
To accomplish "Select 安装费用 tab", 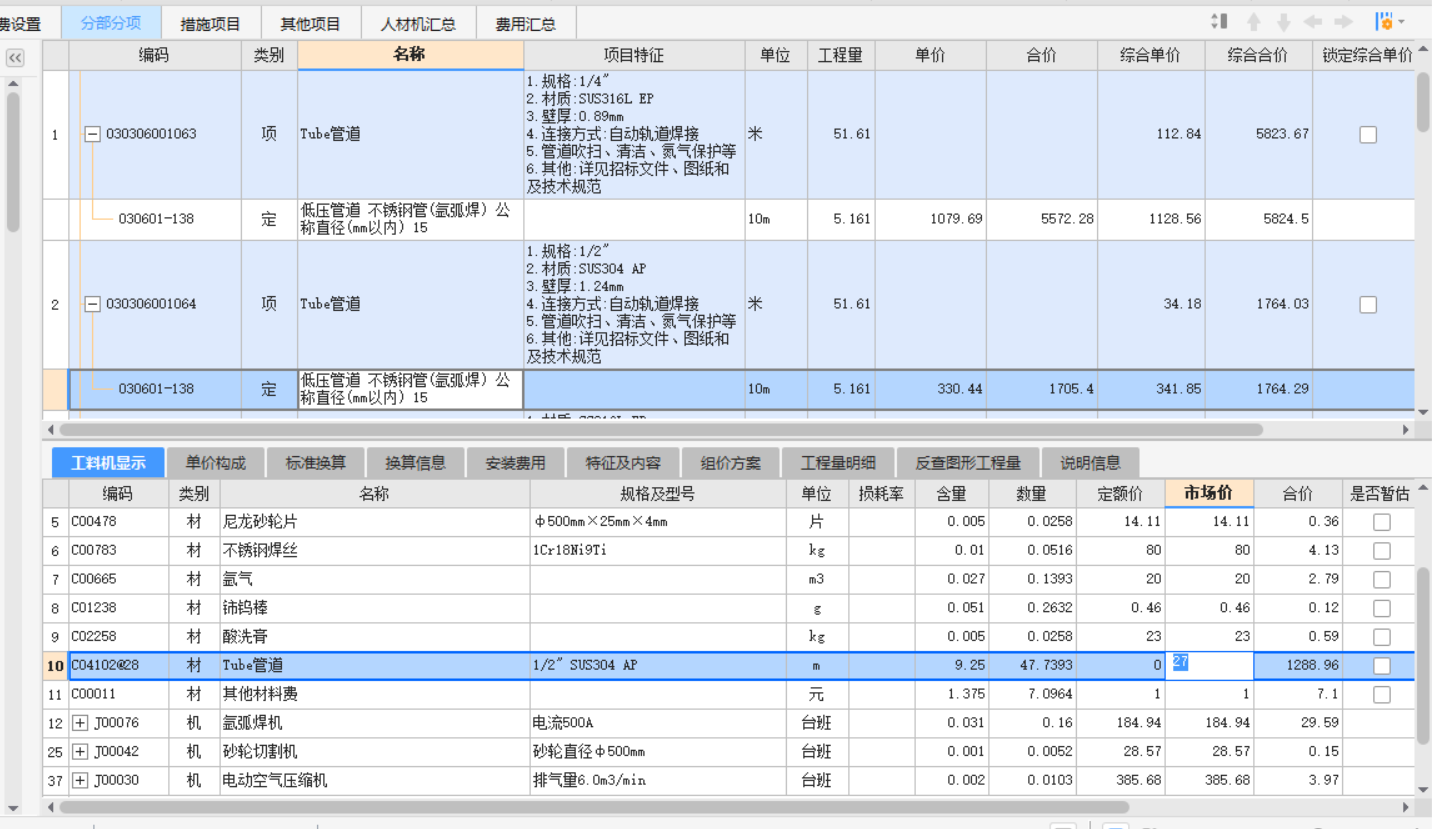I will click(515, 463).
